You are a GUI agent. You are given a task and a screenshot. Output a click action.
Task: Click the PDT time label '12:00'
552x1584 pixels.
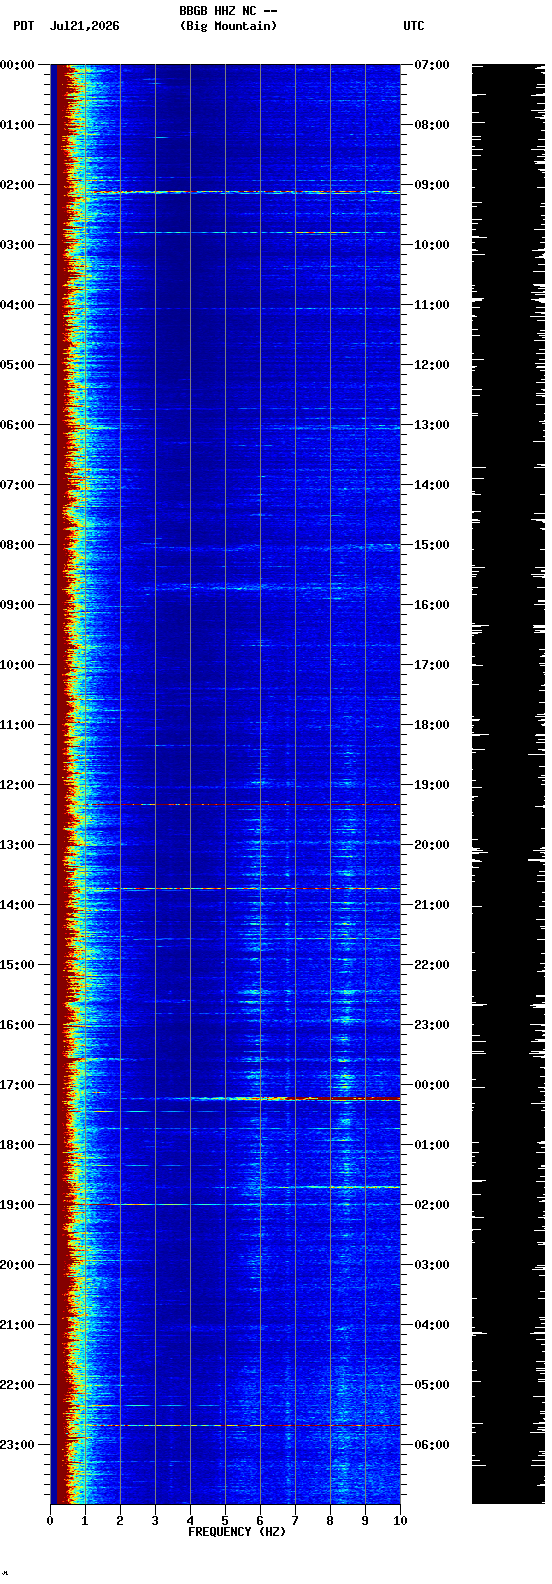pos(17,785)
